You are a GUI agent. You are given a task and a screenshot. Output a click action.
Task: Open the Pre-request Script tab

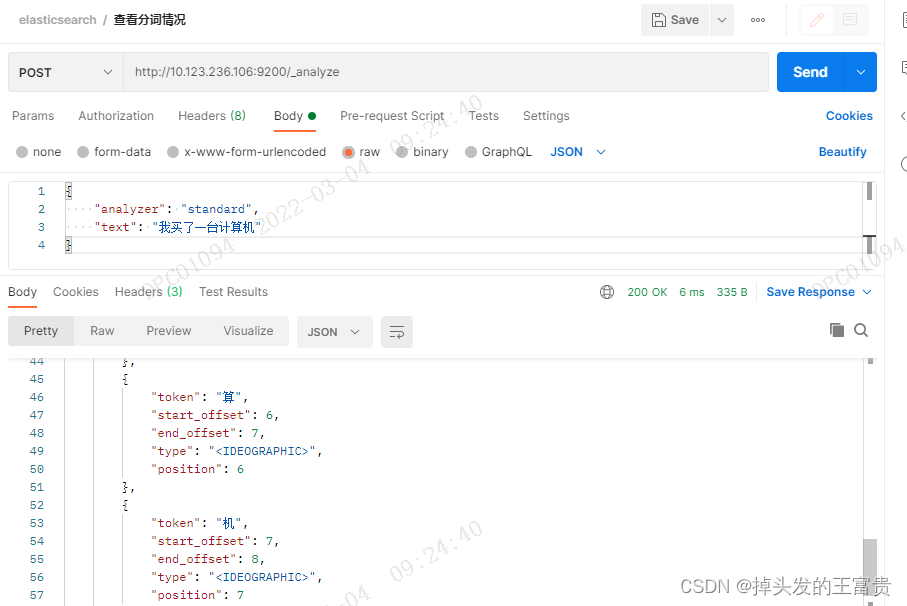[392, 116]
